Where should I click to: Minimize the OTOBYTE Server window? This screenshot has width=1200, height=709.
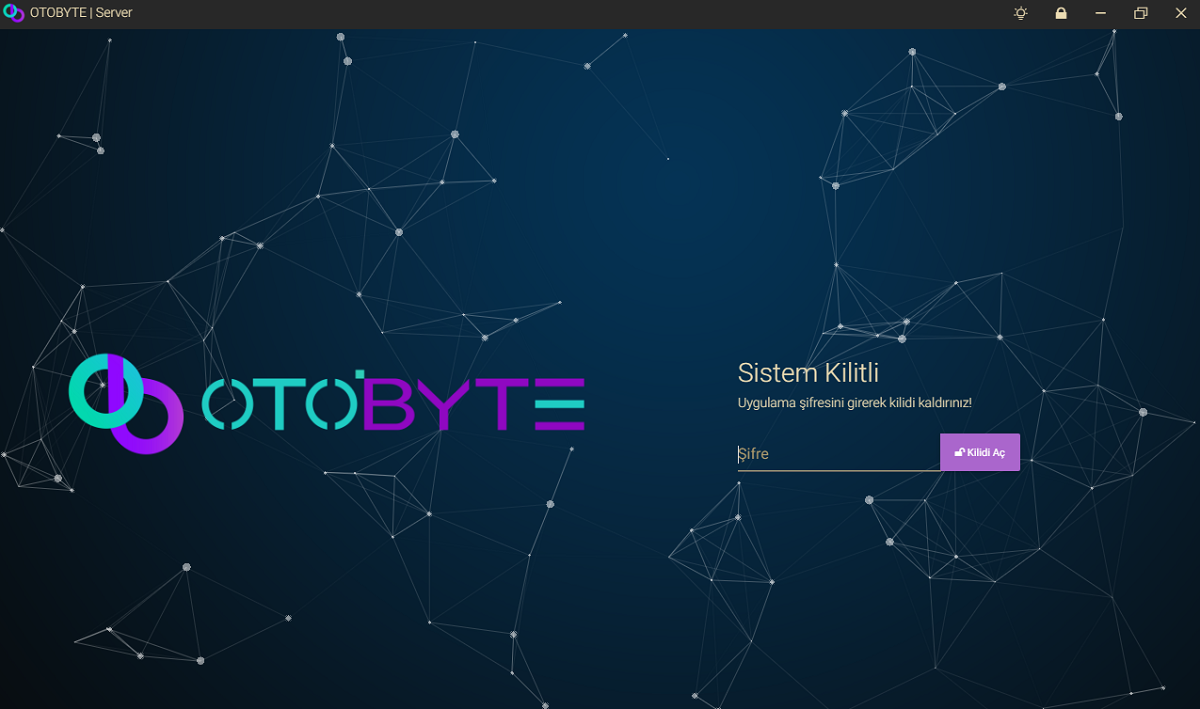coord(1101,13)
